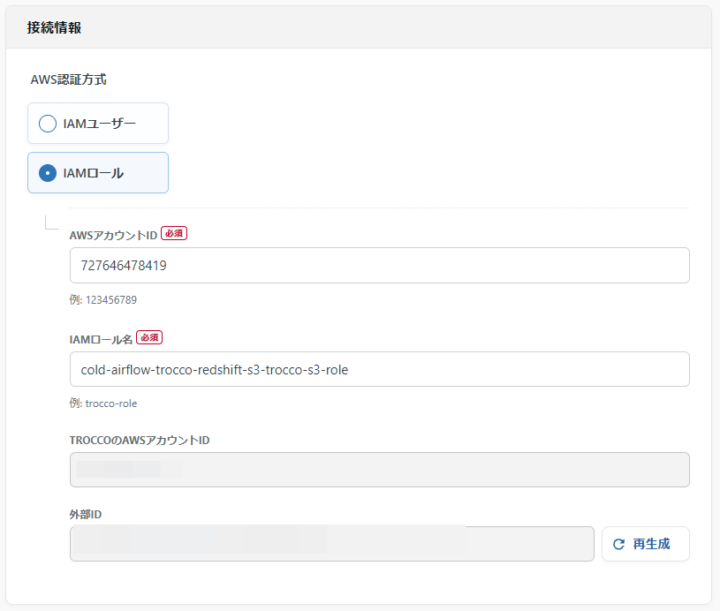The height and width of the screenshot is (611, 720).
Task: Click the AWSアカウントID label text
Action: pyautogui.click(x=113, y=235)
